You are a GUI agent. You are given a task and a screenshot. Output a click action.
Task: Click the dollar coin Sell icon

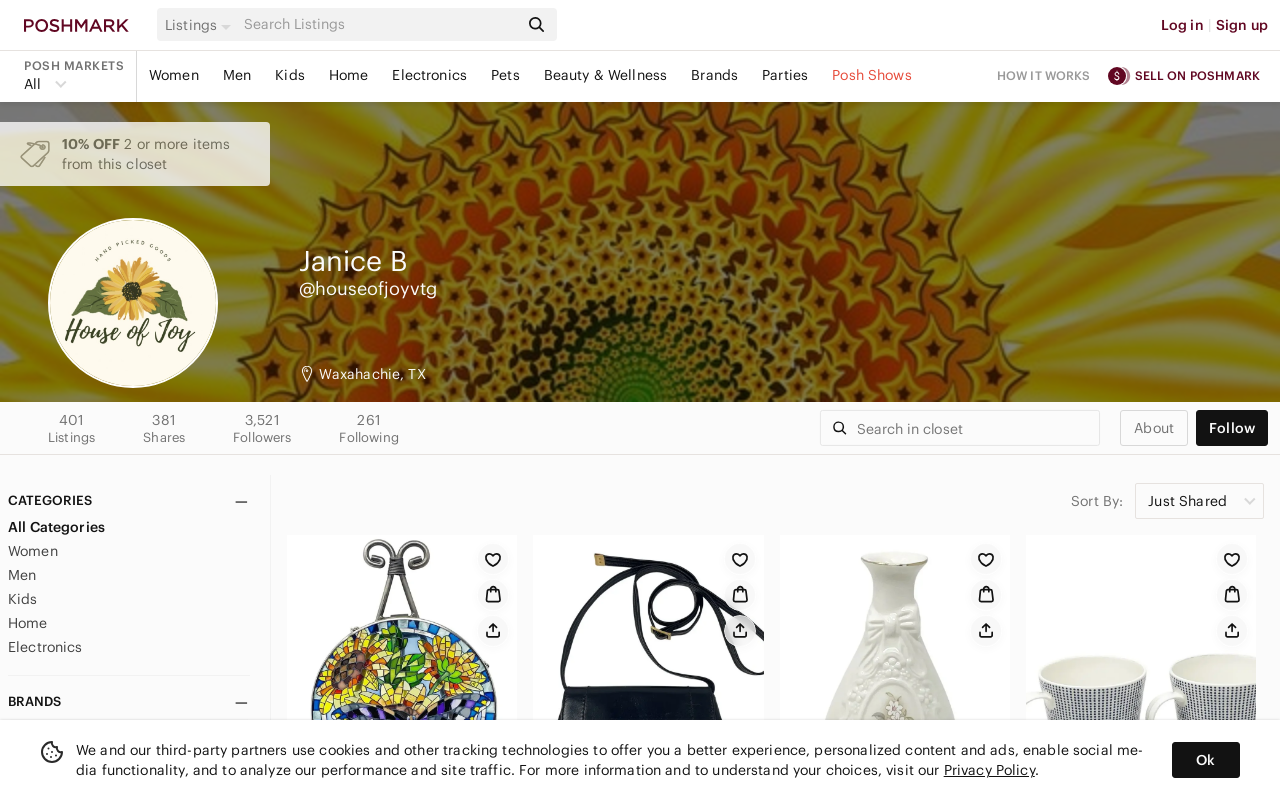tap(1118, 76)
